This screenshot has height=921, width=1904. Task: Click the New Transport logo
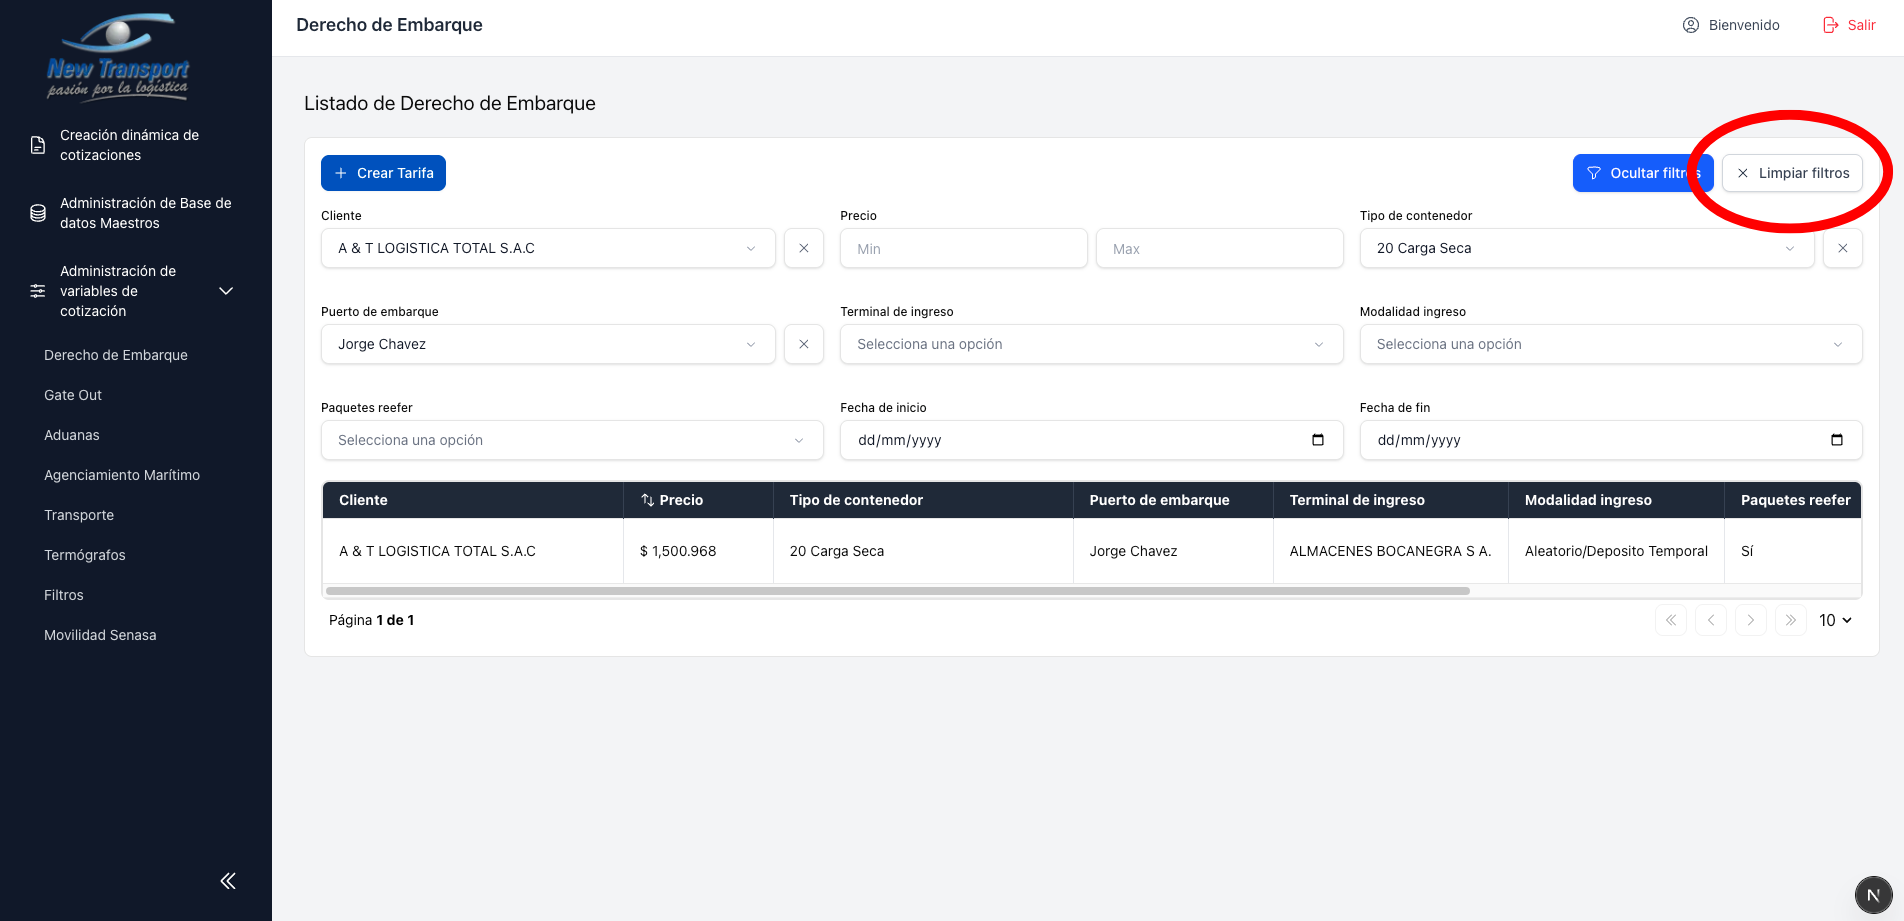pyautogui.click(x=118, y=57)
